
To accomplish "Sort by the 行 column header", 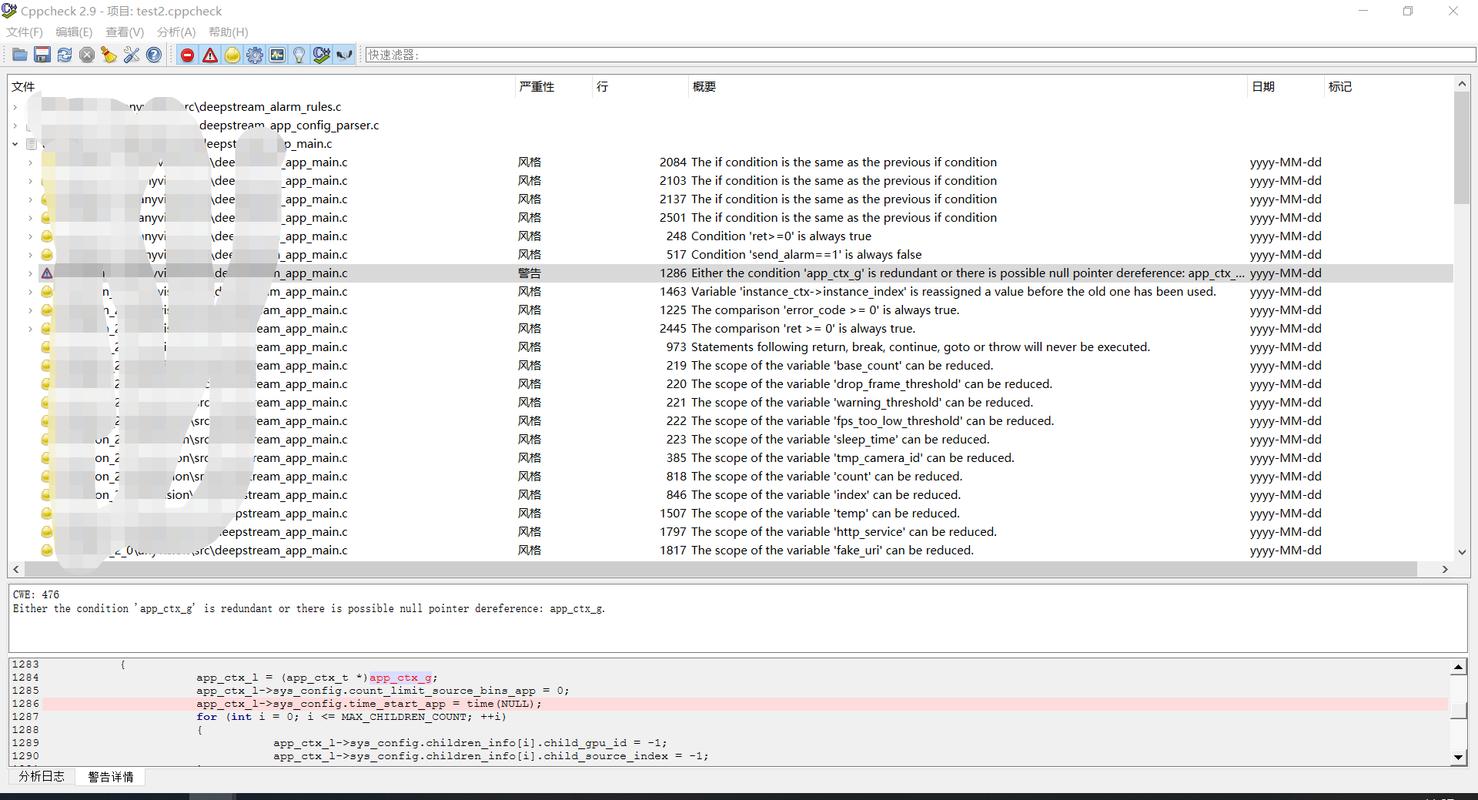I will point(641,87).
